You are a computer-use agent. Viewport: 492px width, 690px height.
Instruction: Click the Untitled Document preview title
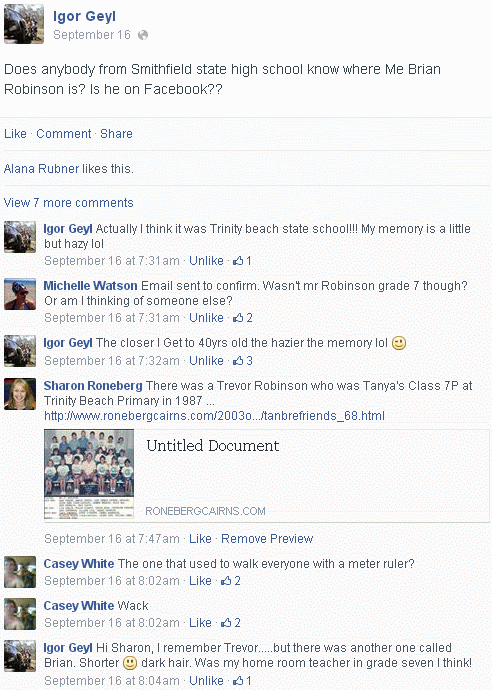coord(213,445)
